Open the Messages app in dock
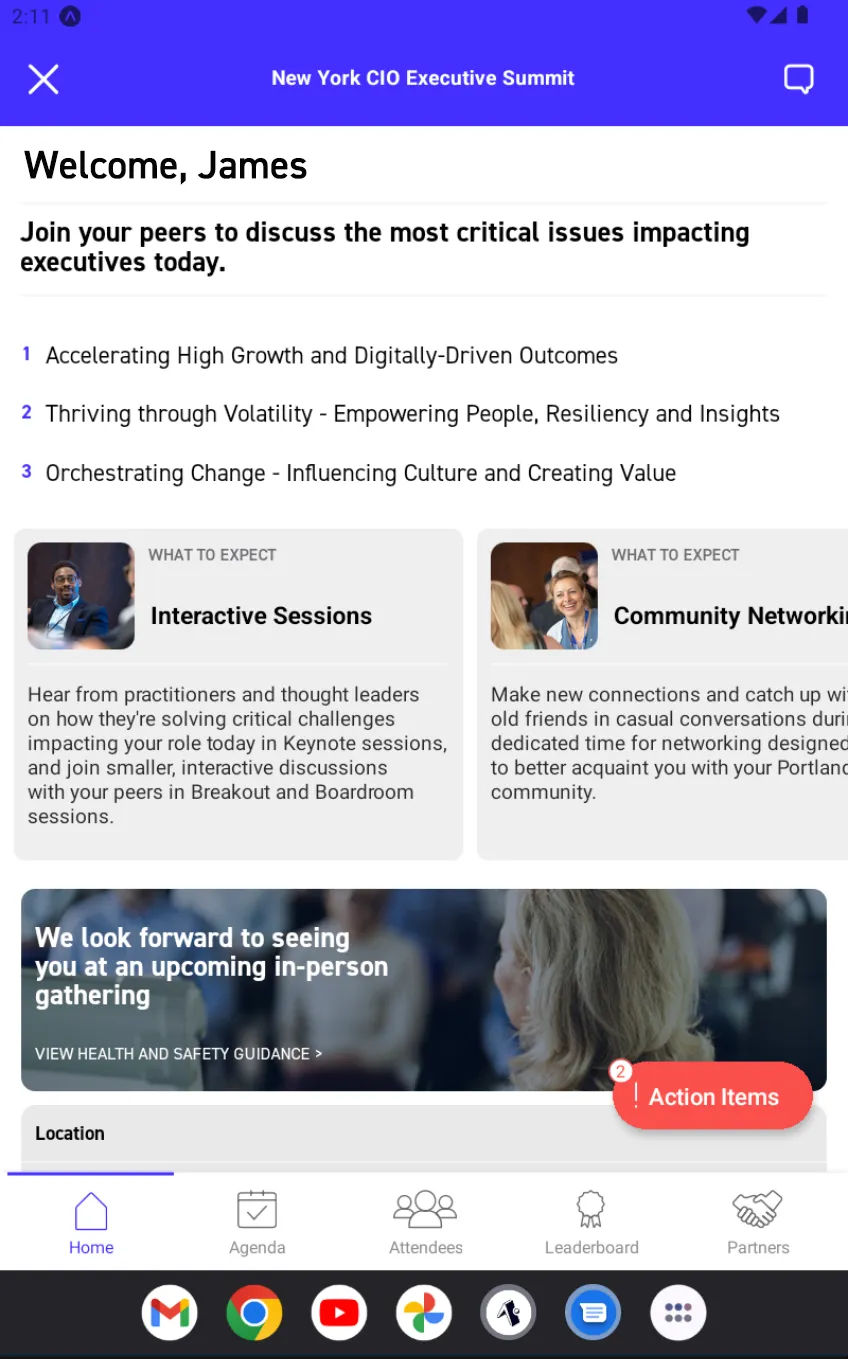The image size is (848, 1359). (x=593, y=1312)
